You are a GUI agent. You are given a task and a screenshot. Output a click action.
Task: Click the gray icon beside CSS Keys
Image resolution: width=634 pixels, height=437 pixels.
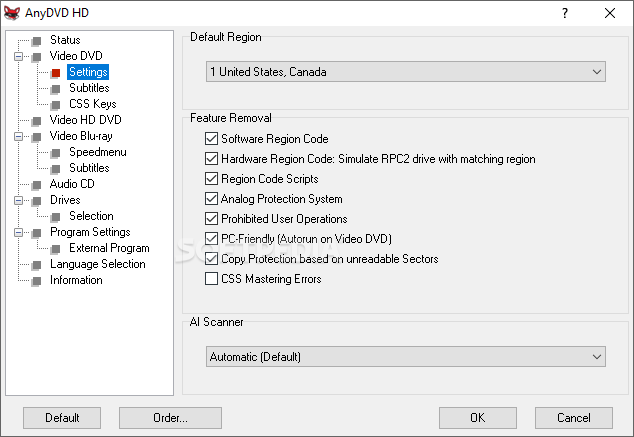pyautogui.click(x=56, y=105)
